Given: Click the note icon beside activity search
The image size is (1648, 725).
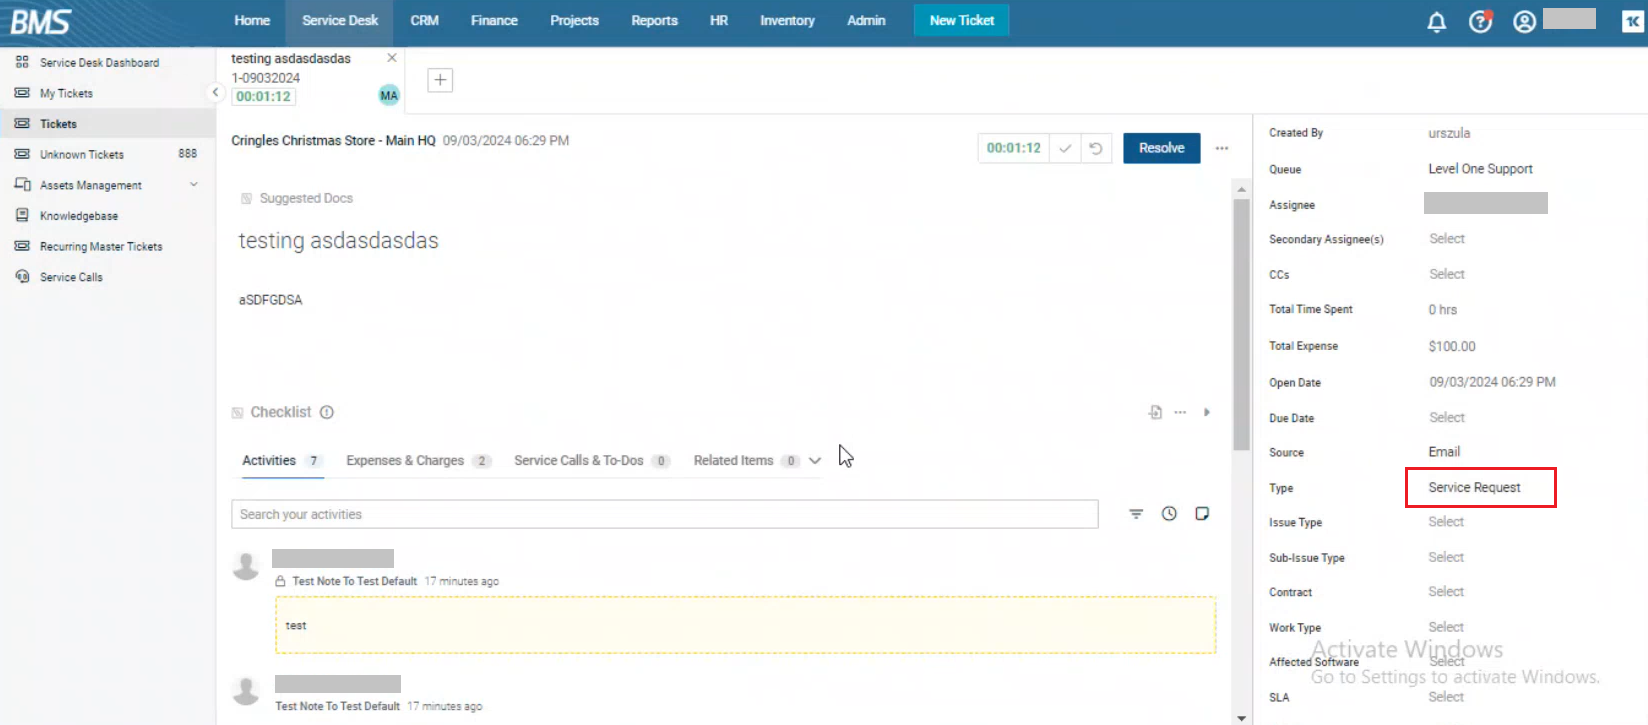Looking at the screenshot, I should [x=1202, y=514].
